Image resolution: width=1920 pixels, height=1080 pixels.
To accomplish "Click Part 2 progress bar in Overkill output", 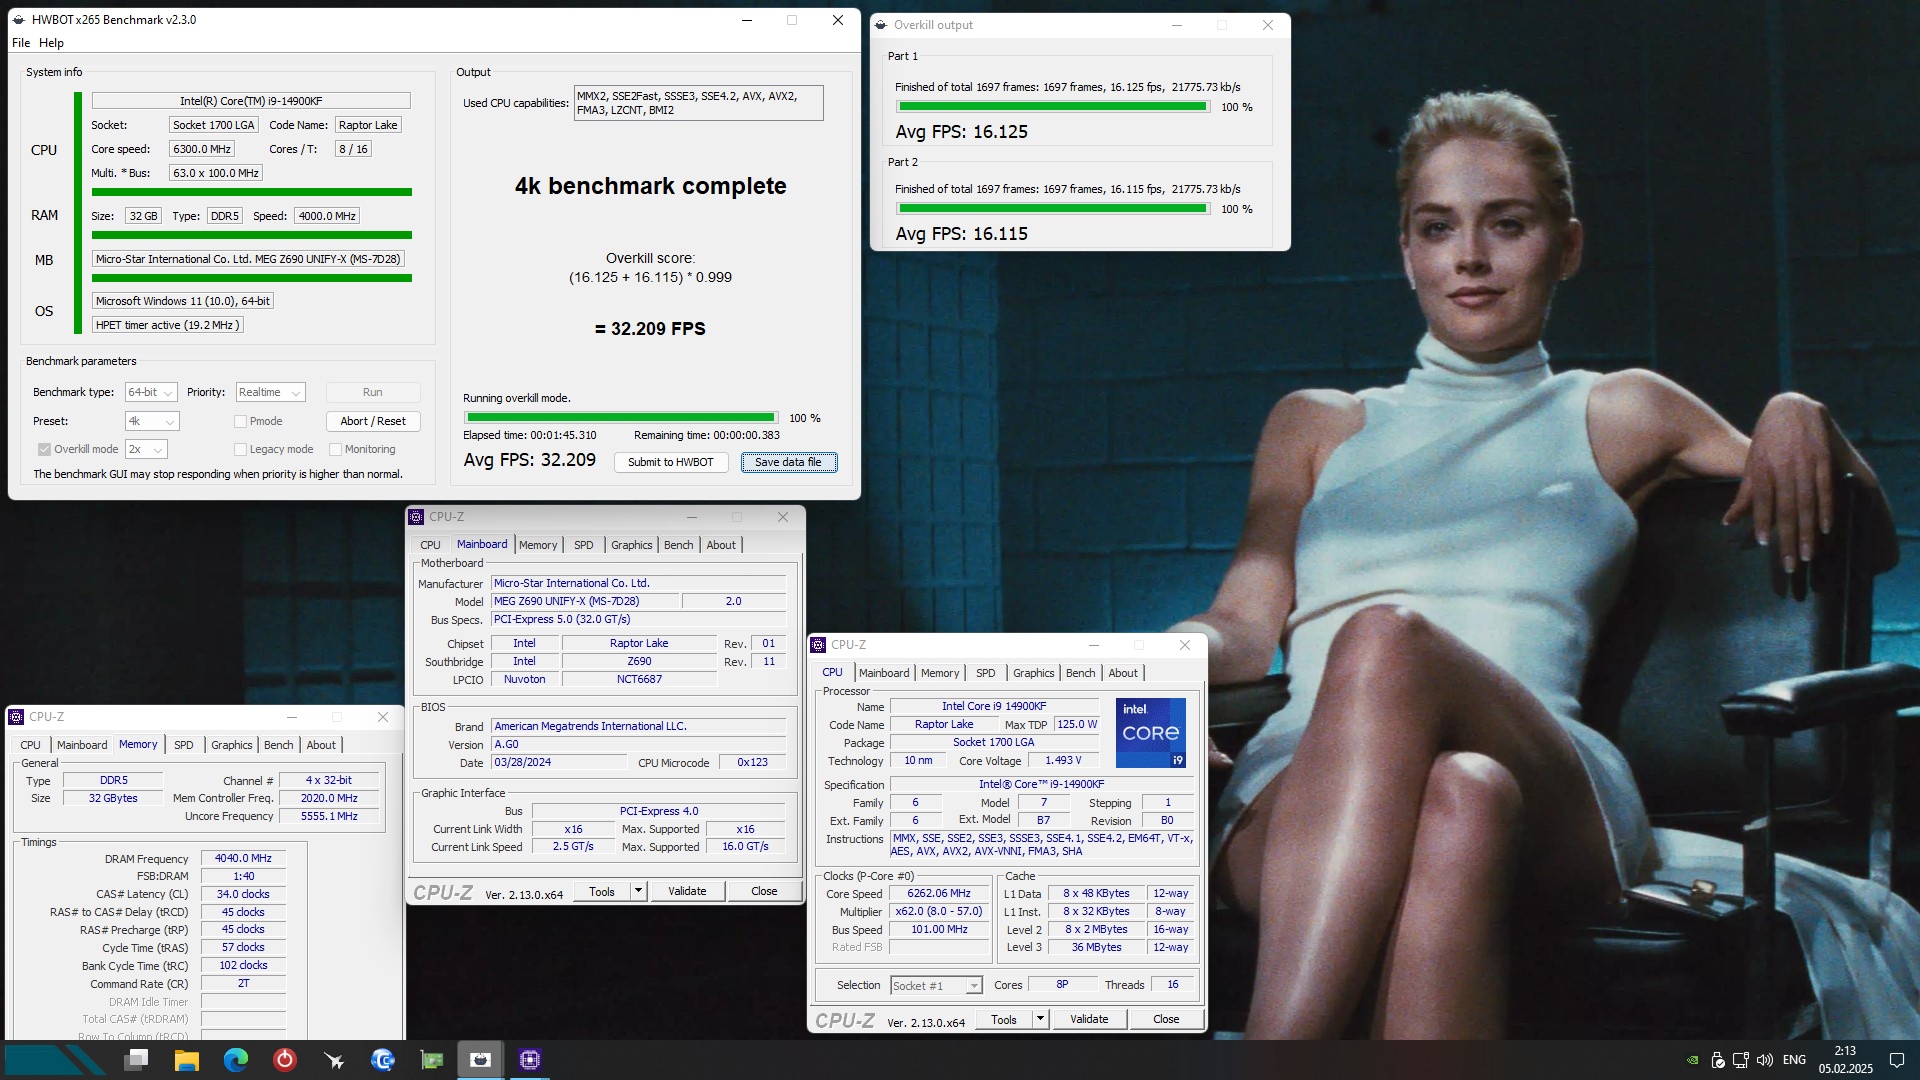I will pyautogui.click(x=1052, y=209).
